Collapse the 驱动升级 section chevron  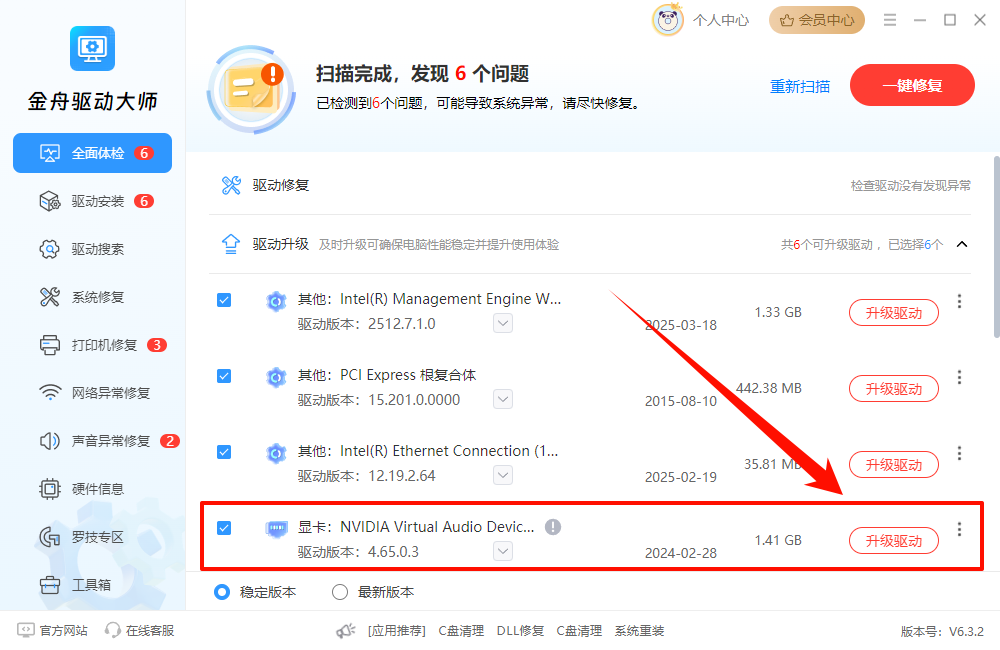coord(962,244)
